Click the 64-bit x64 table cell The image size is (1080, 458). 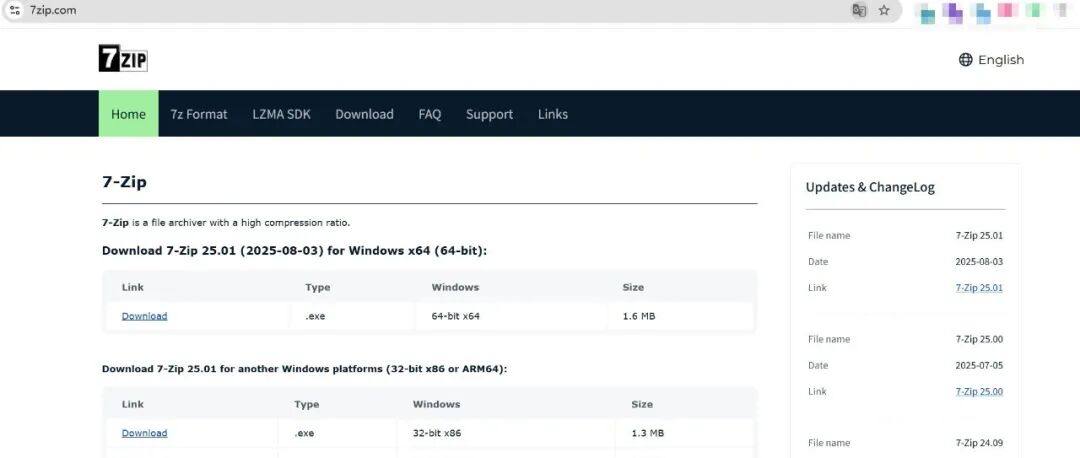[455, 316]
